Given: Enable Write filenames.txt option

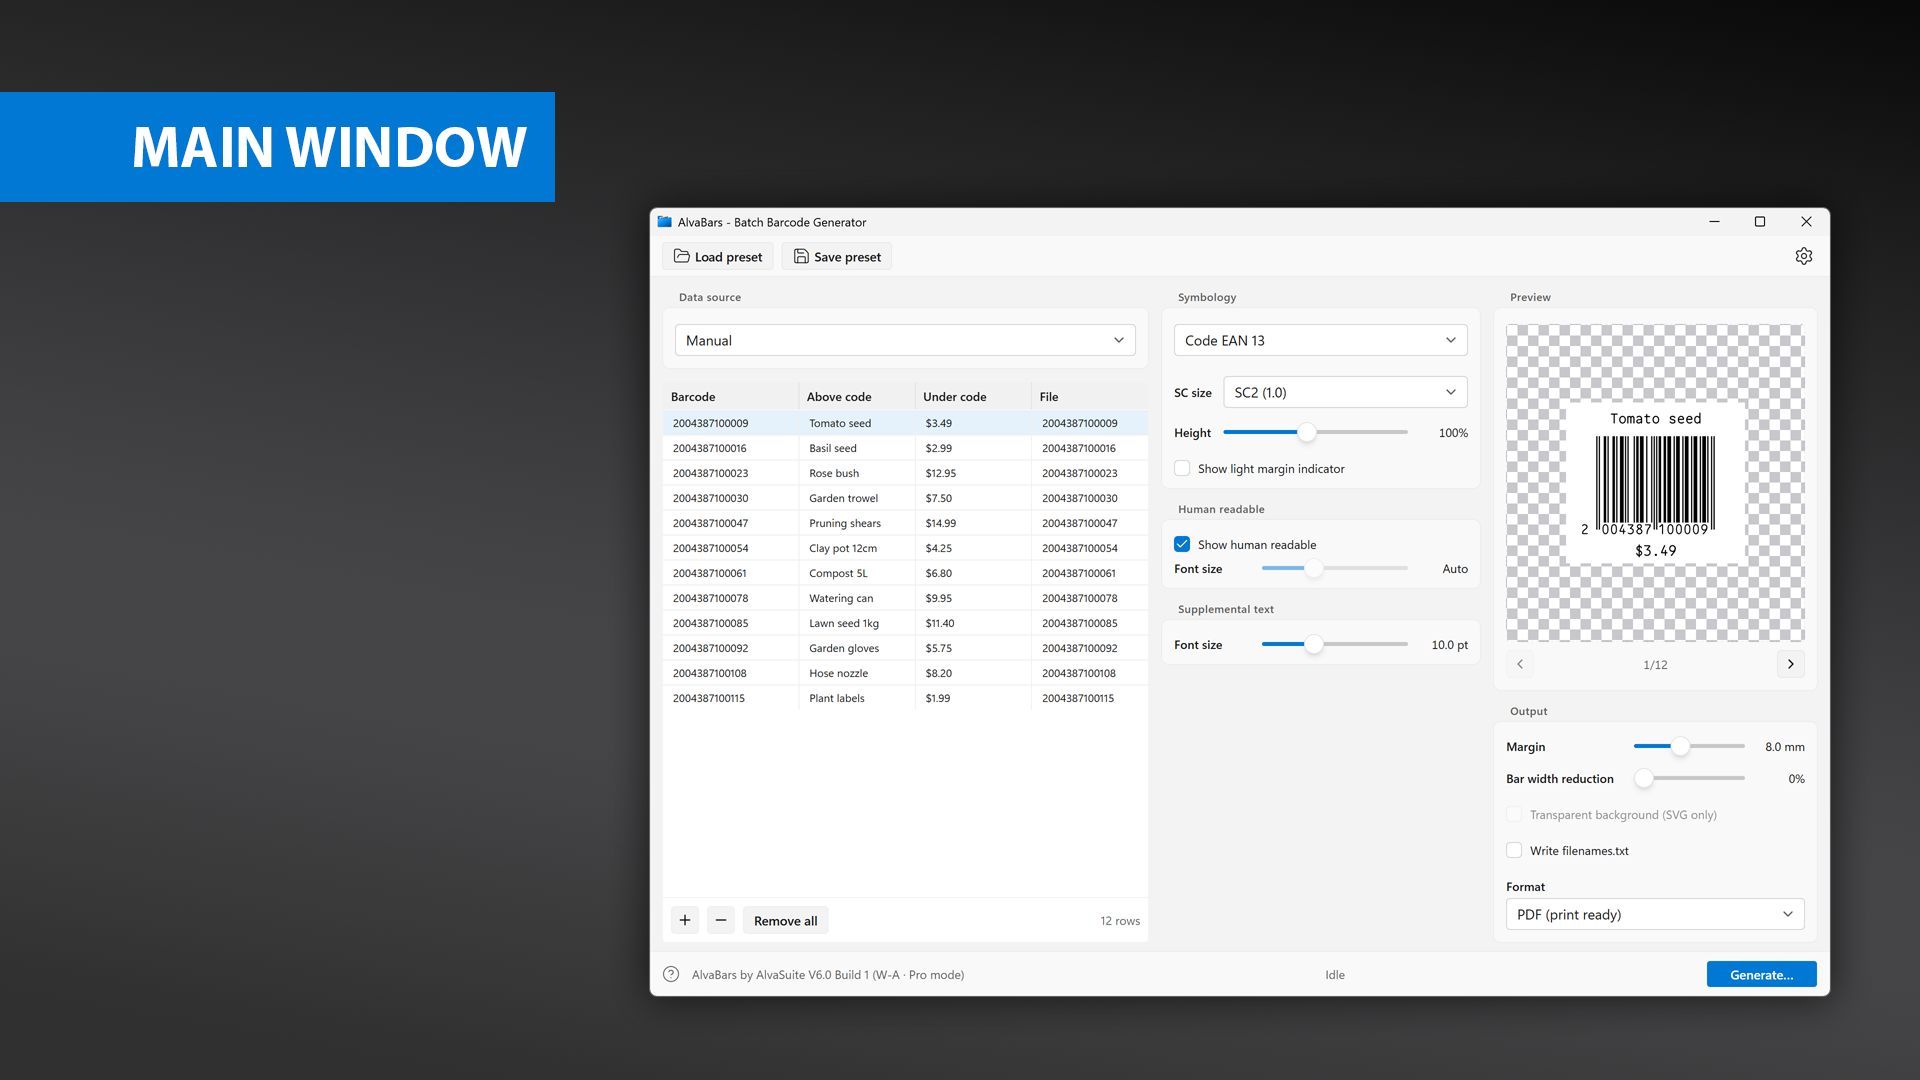Looking at the screenshot, I should 1514,850.
